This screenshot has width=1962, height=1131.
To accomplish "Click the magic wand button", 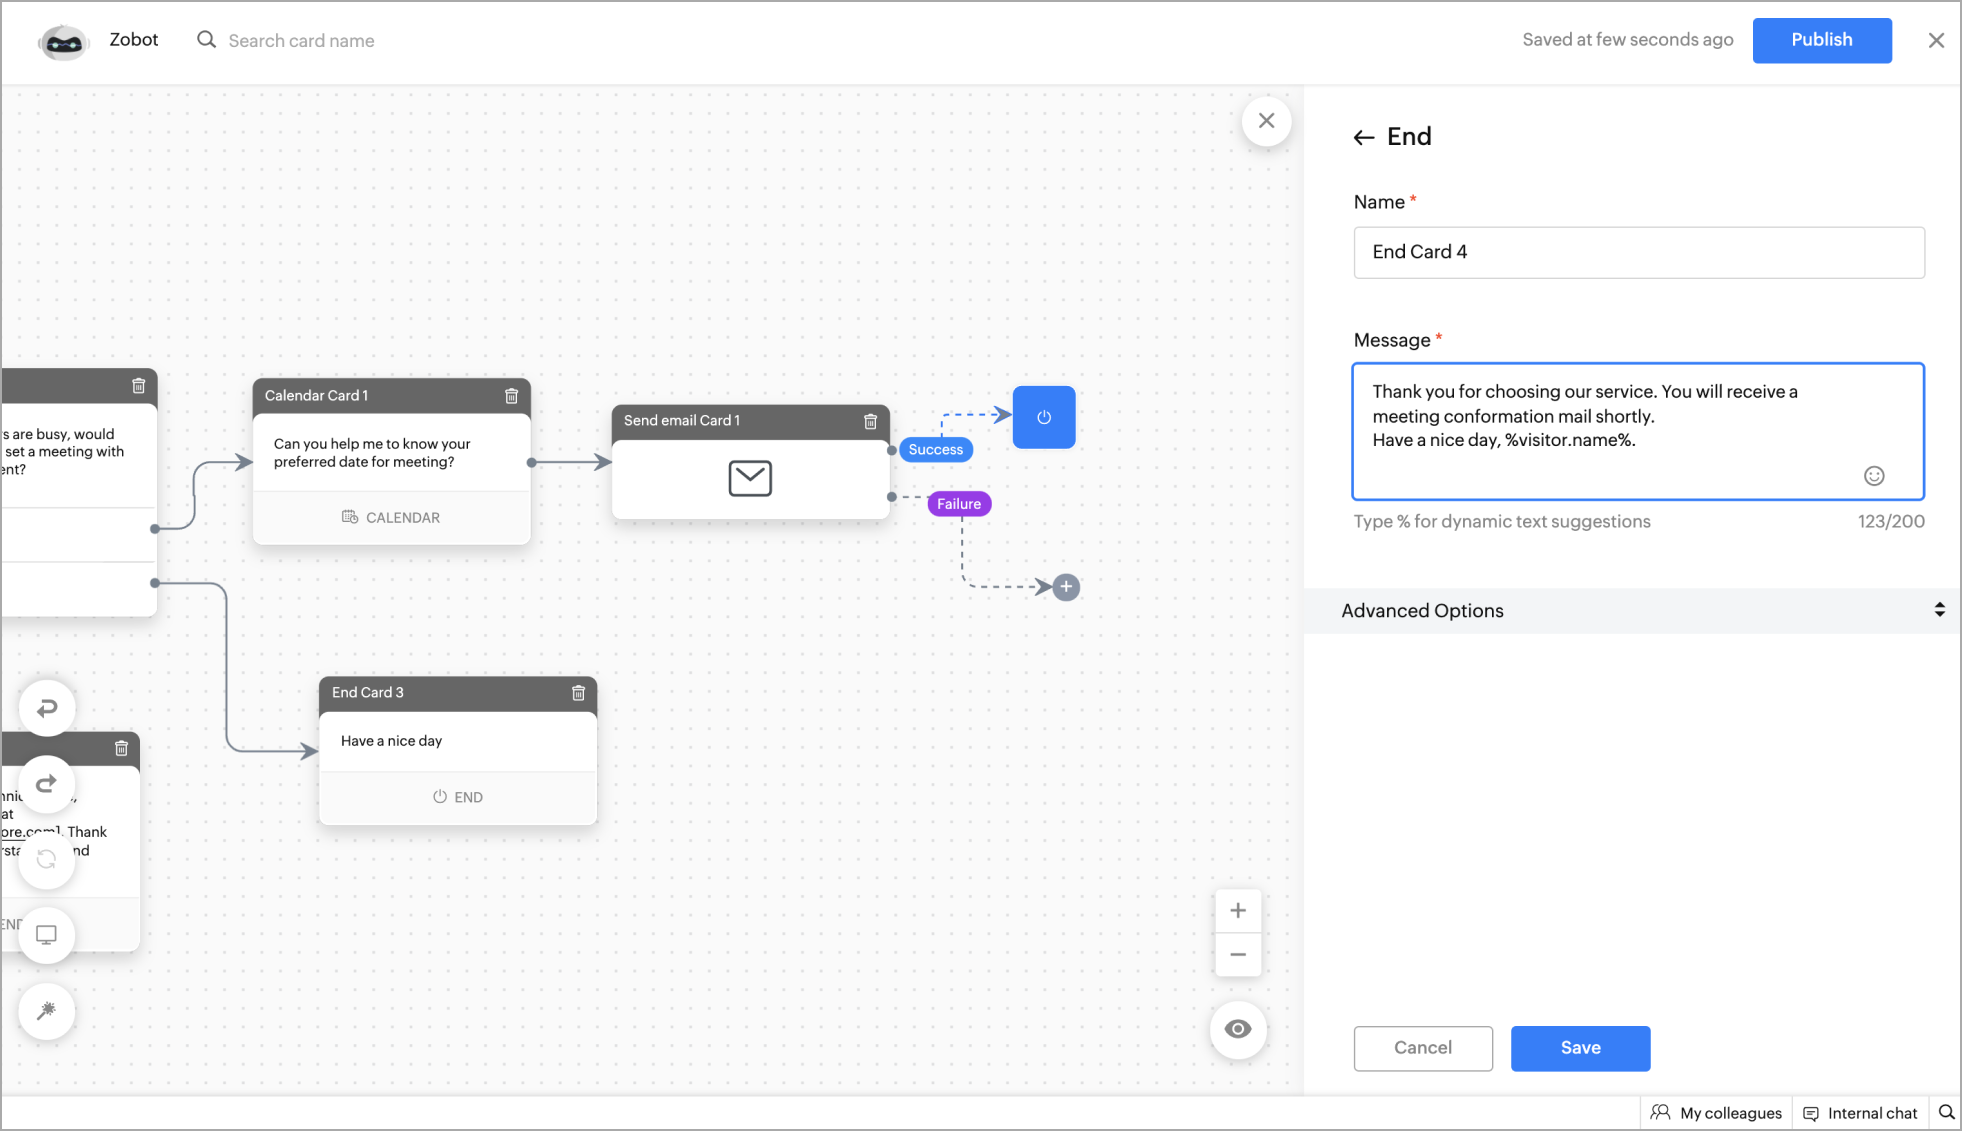I will pyautogui.click(x=47, y=1011).
